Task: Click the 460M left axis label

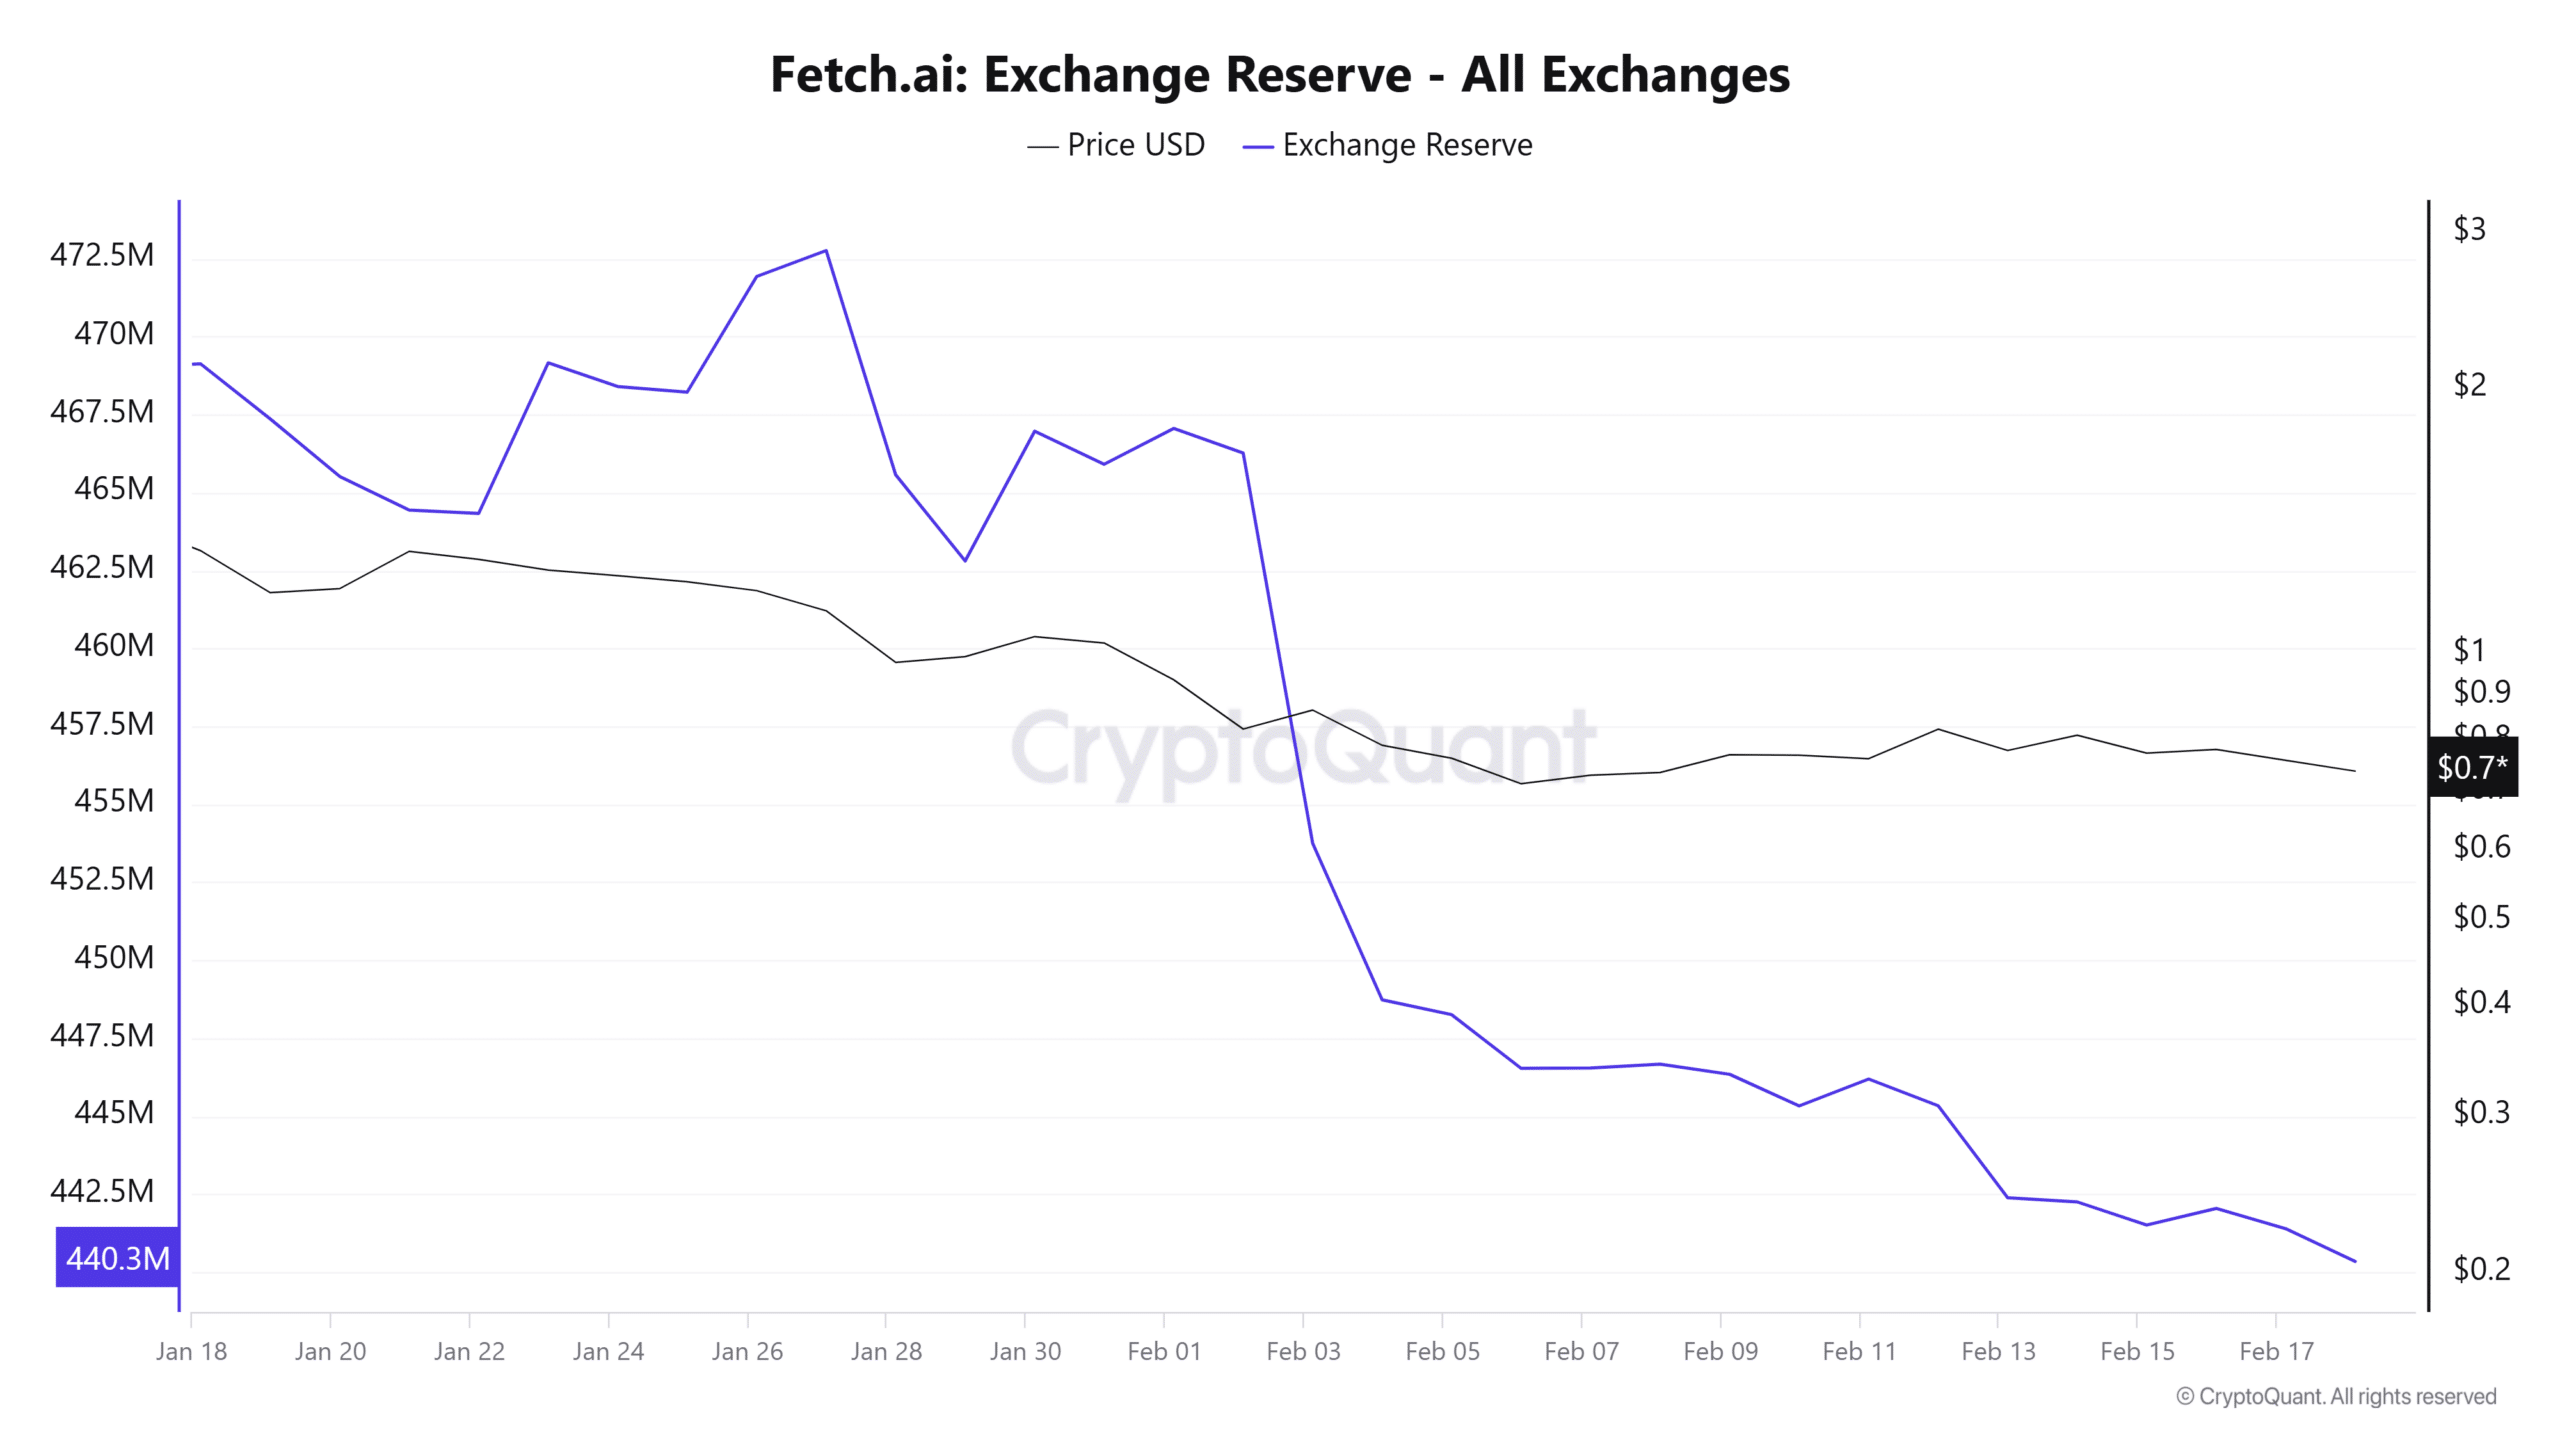Action: (114, 645)
